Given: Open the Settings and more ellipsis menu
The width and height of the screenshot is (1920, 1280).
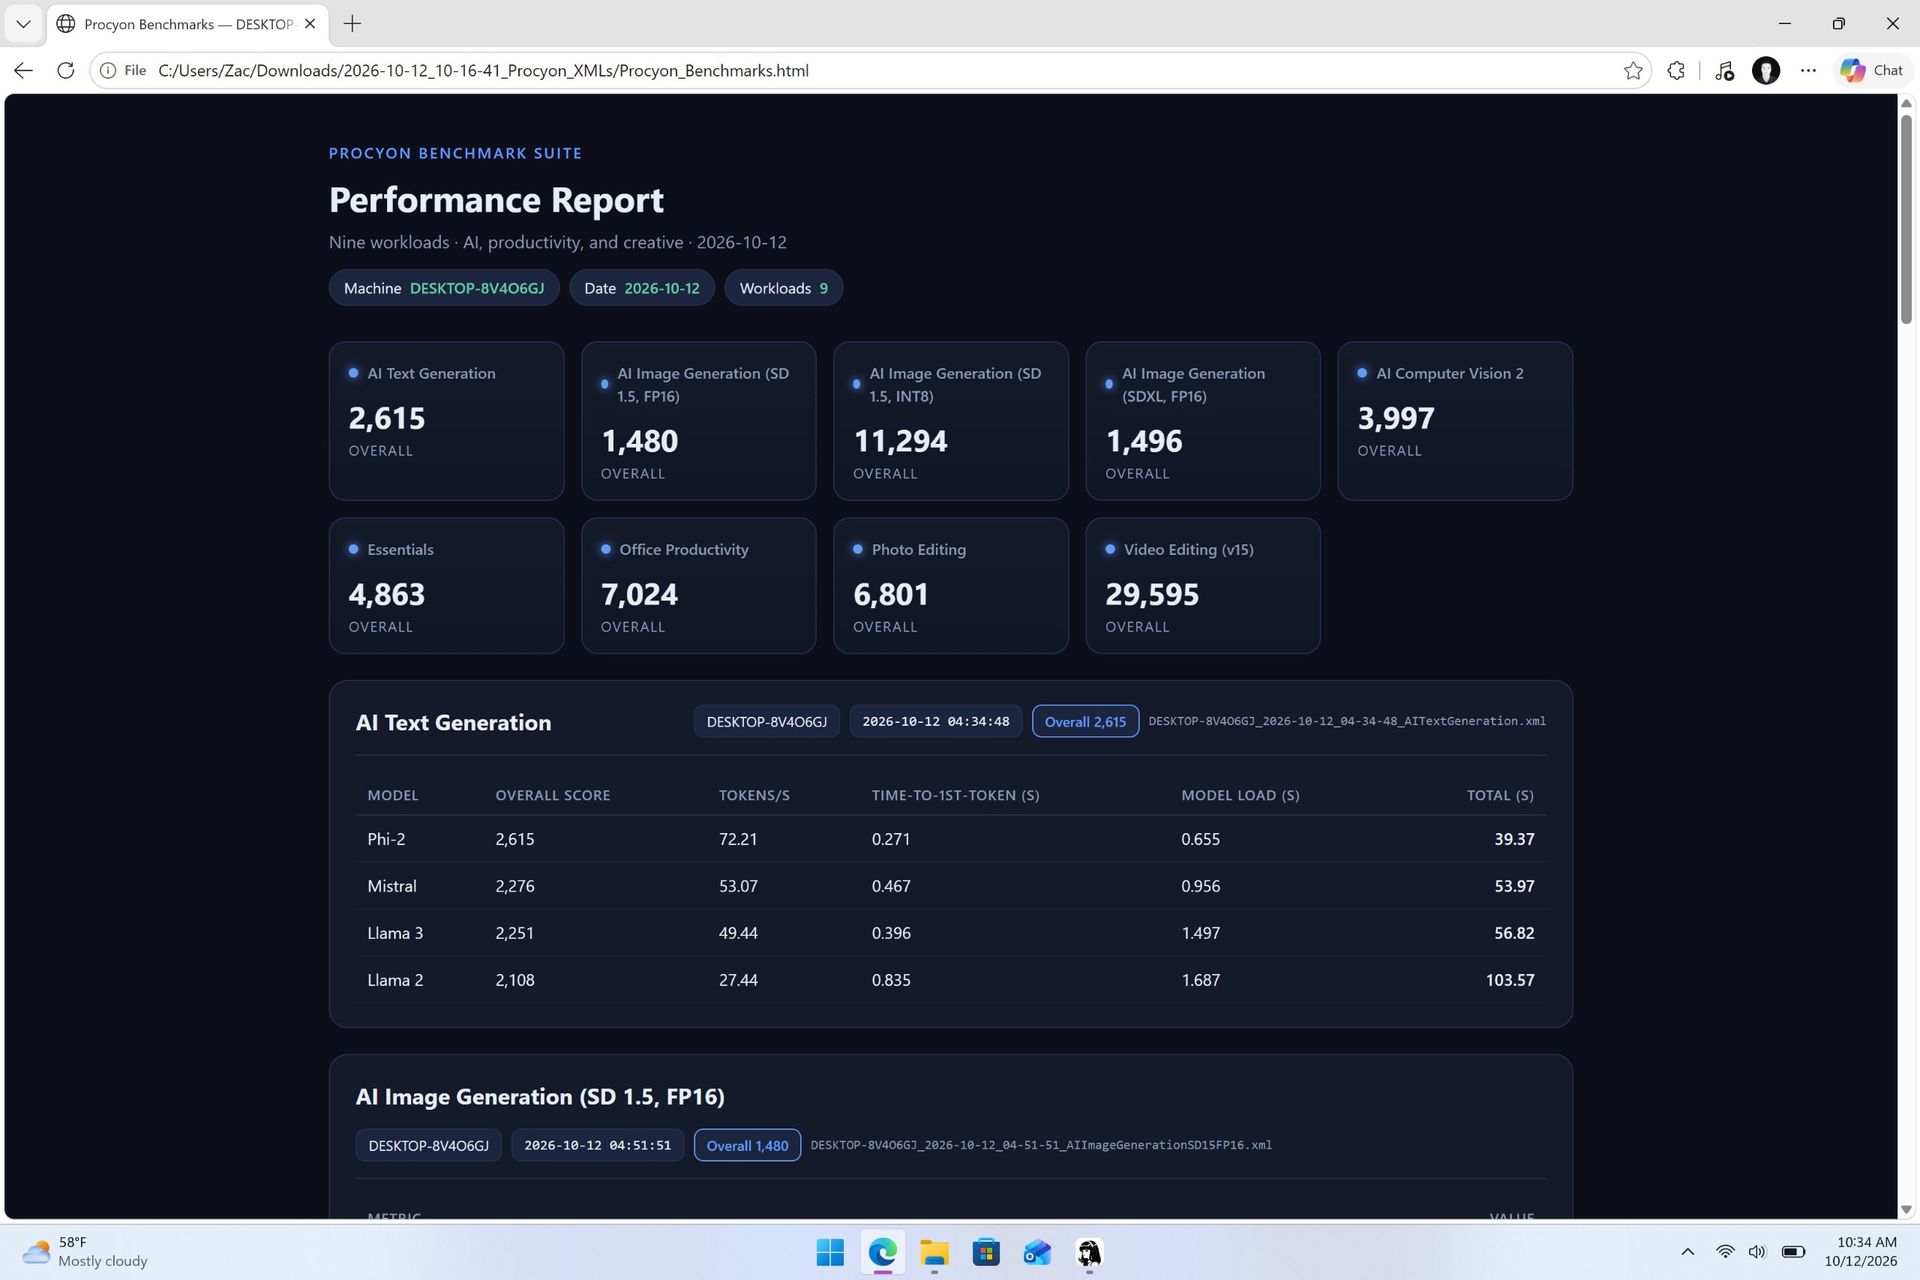Looking at the screenshot, I should tap(1808, 70).
